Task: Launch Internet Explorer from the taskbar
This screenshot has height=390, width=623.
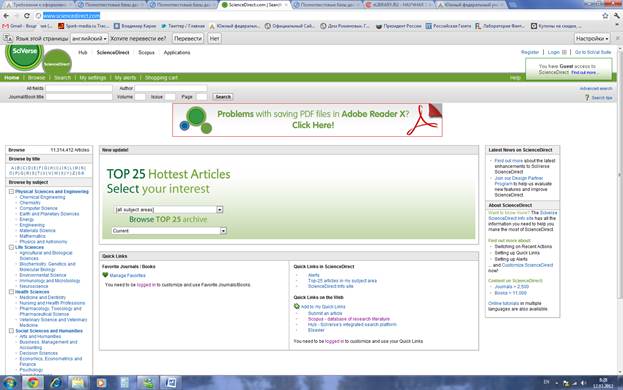Action: [x=56, y=383]
